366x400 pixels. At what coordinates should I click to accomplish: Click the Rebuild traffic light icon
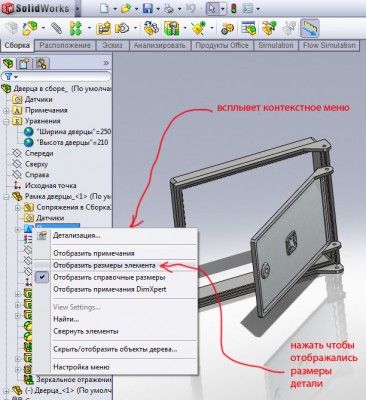pos(234,8)
